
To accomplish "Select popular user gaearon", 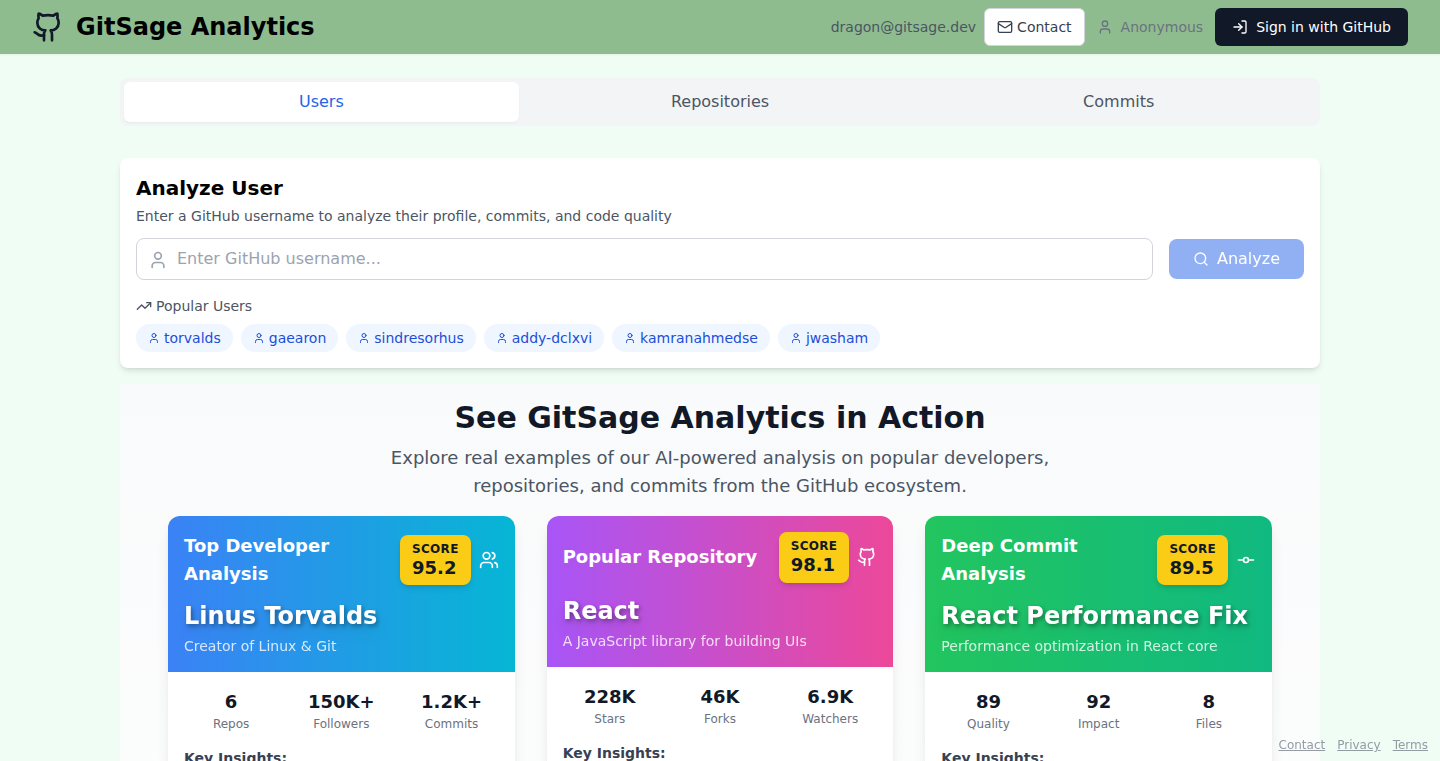I will pos(290,338).
